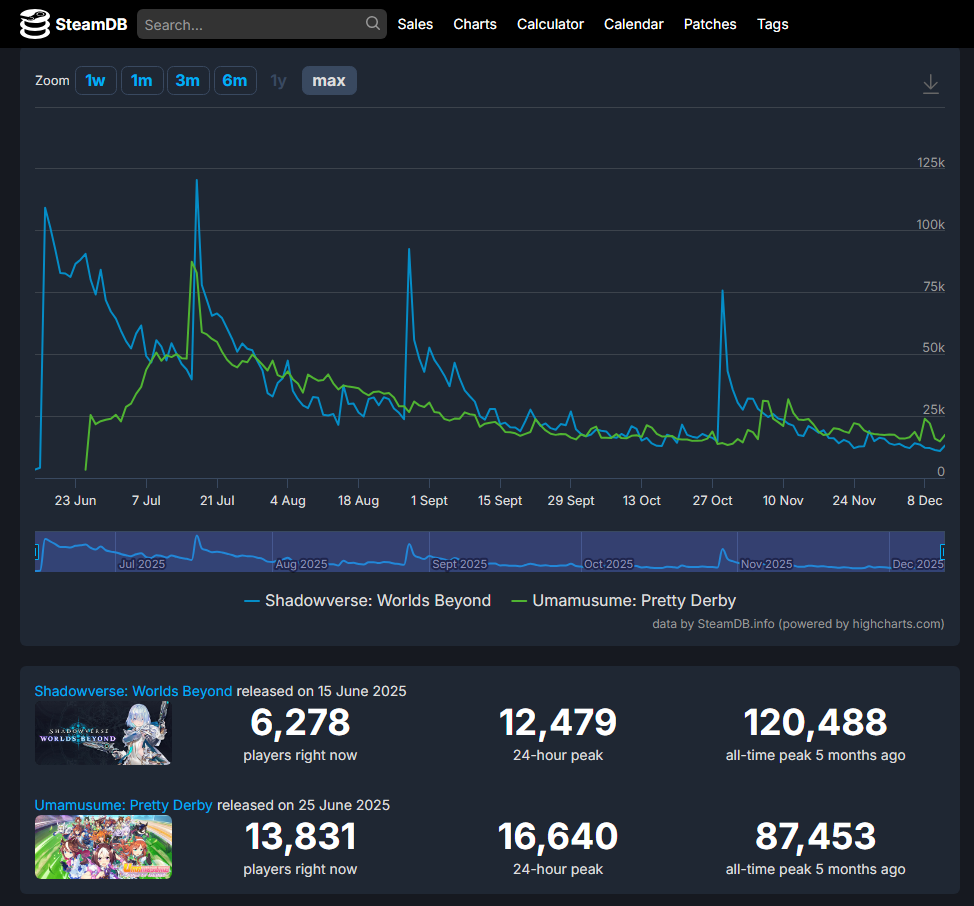Click the 6,278 players right now value
Screen dimensions: 974x906
pyautogui.click(x=300, y=722)
